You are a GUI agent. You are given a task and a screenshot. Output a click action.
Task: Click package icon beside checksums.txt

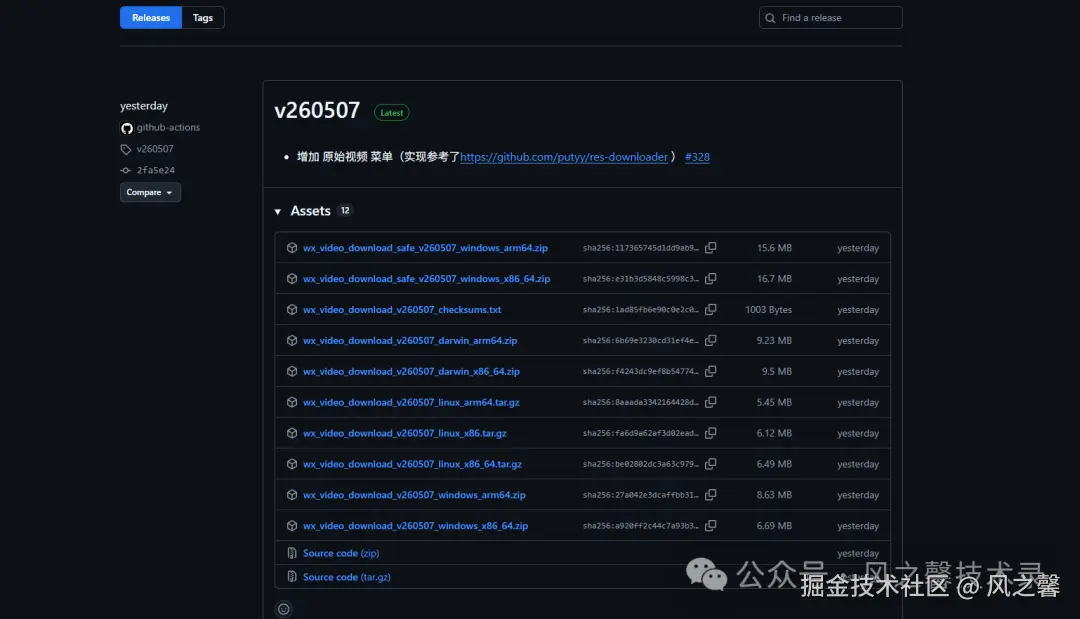tap(292, 310)
